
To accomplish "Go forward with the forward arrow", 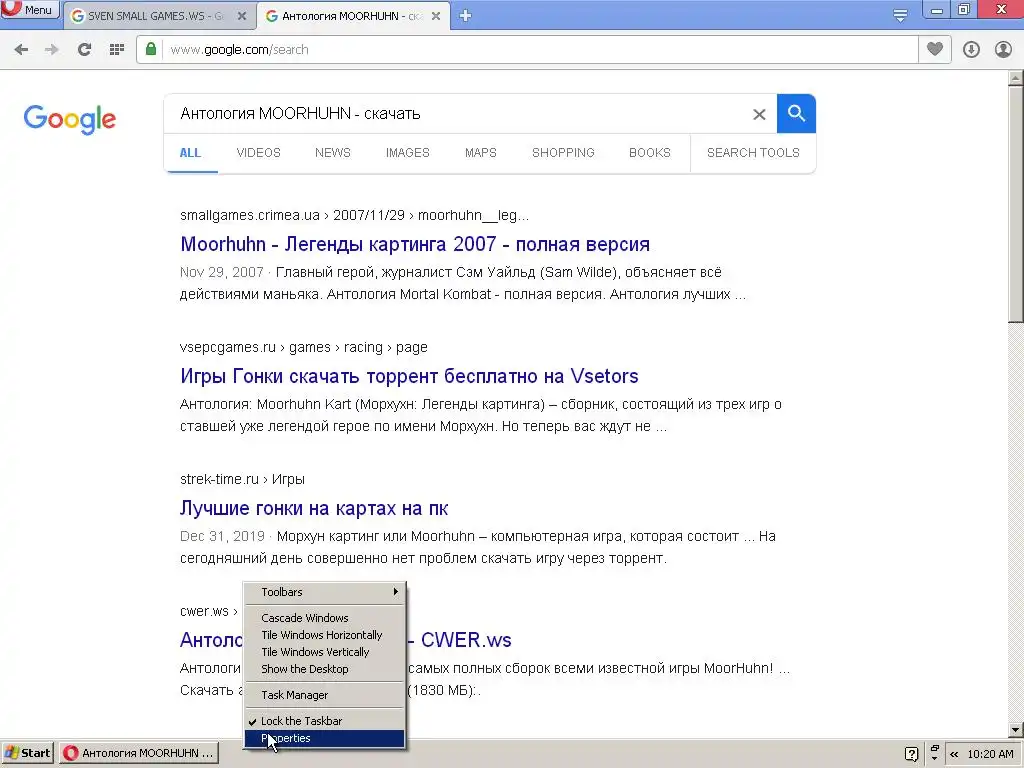I will 52,50.
